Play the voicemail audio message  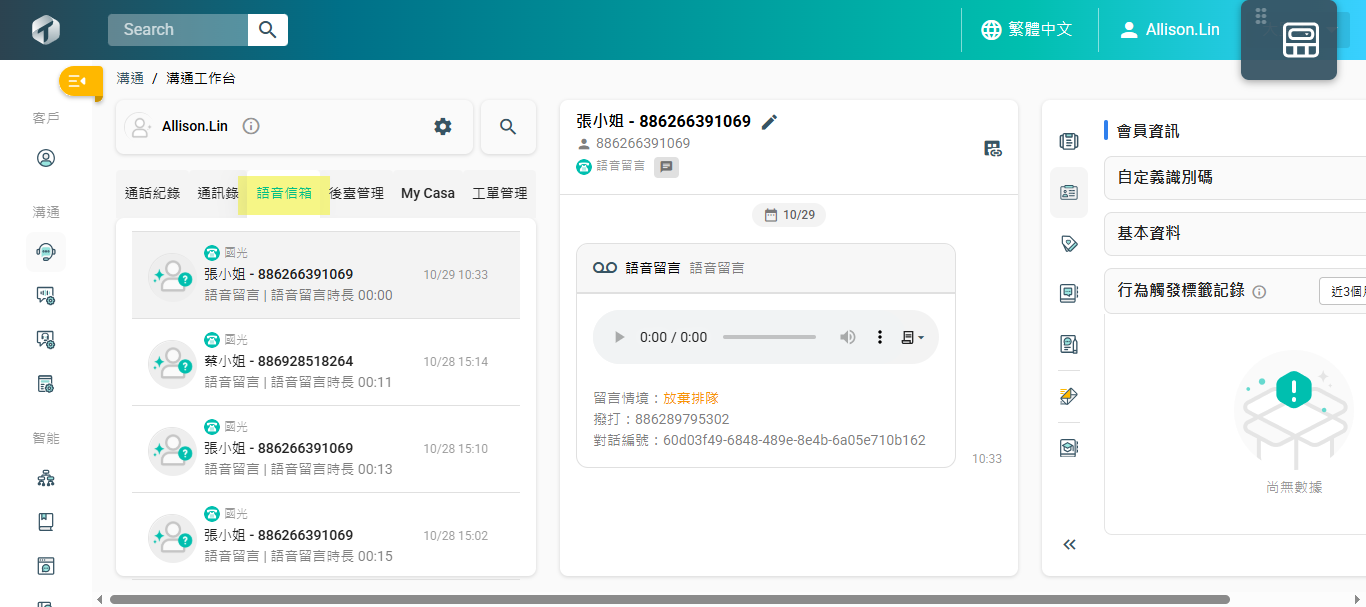click(x=619, y=337)
